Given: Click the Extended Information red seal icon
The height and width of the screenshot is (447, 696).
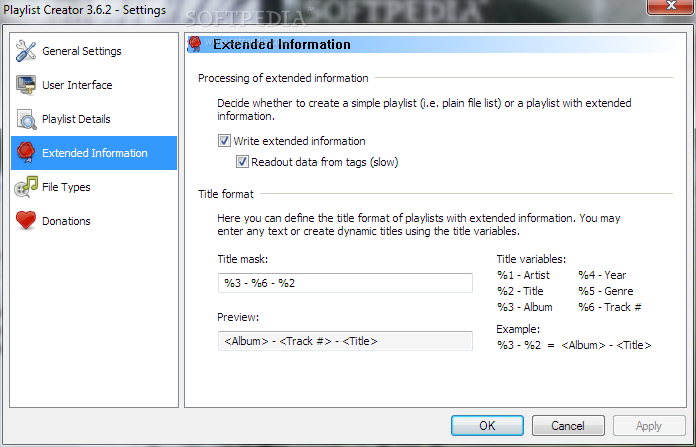Looking at the screenshot, I should pos(26,152).
